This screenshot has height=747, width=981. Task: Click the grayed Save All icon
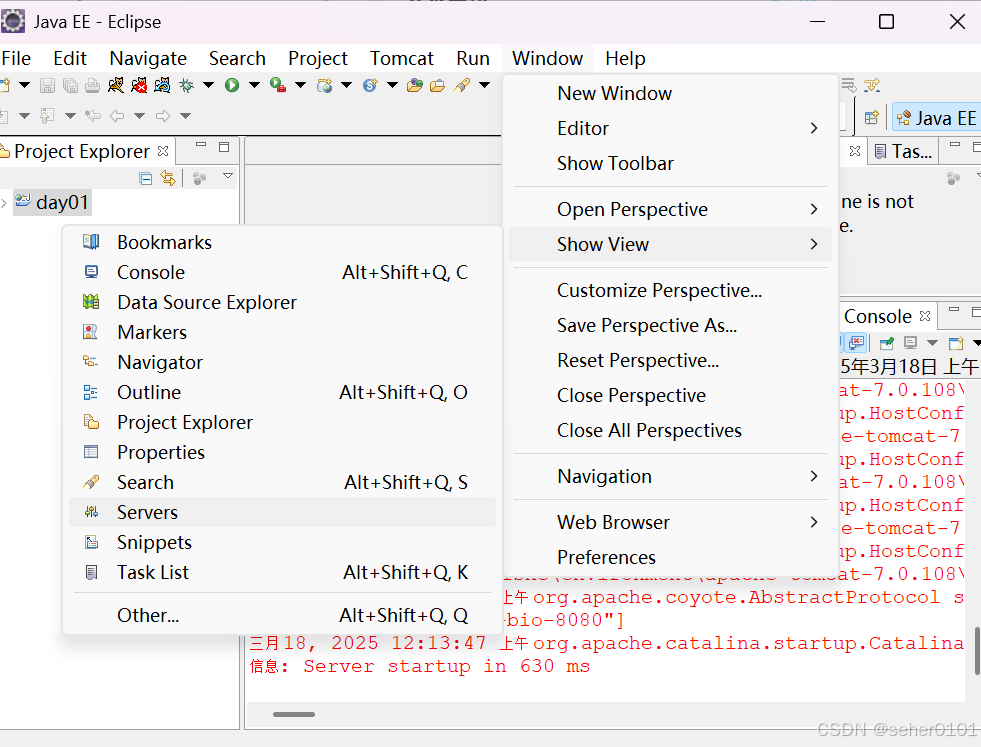click(x=70, y=84)
